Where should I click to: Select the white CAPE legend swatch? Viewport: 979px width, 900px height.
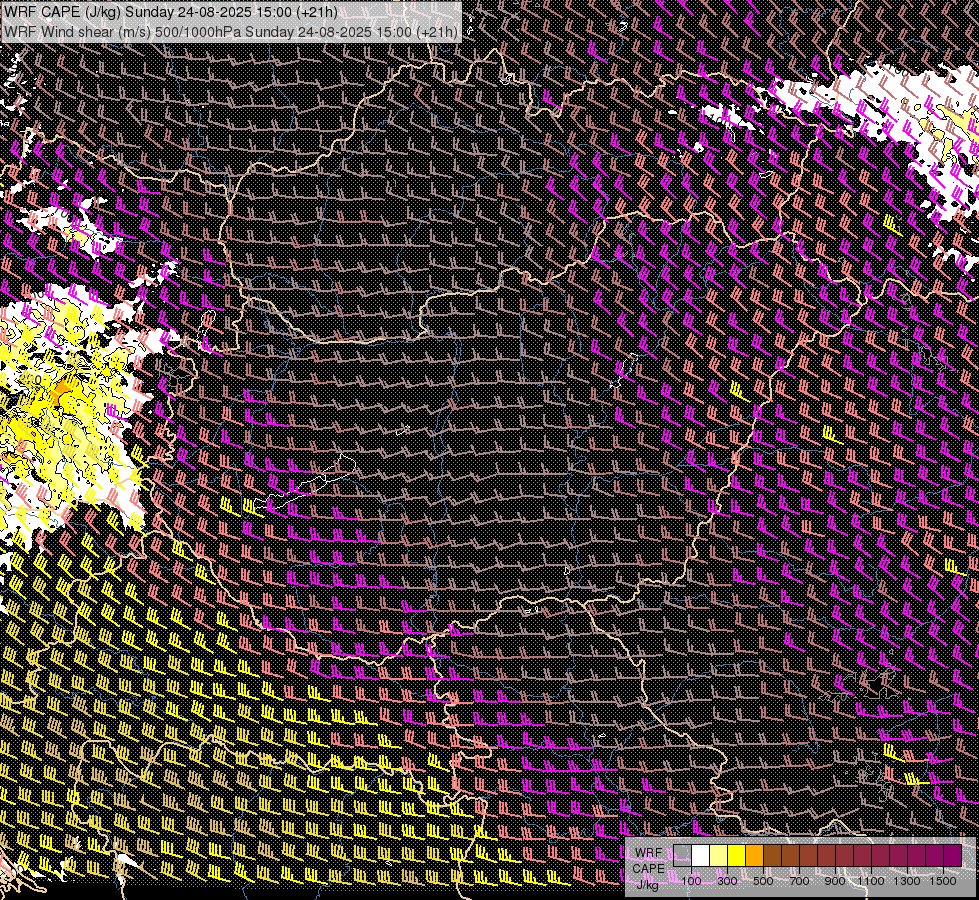pyautogui.click(x=701, y=855)
